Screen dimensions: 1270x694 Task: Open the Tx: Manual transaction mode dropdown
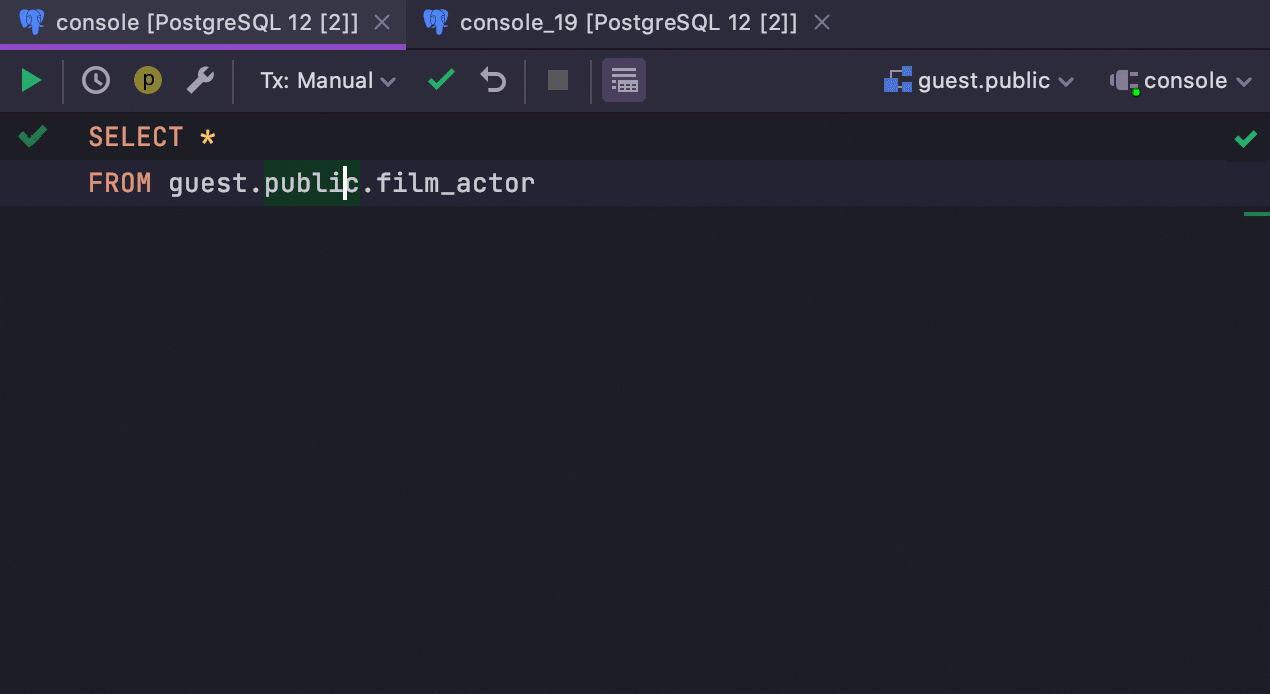(327, 80)
